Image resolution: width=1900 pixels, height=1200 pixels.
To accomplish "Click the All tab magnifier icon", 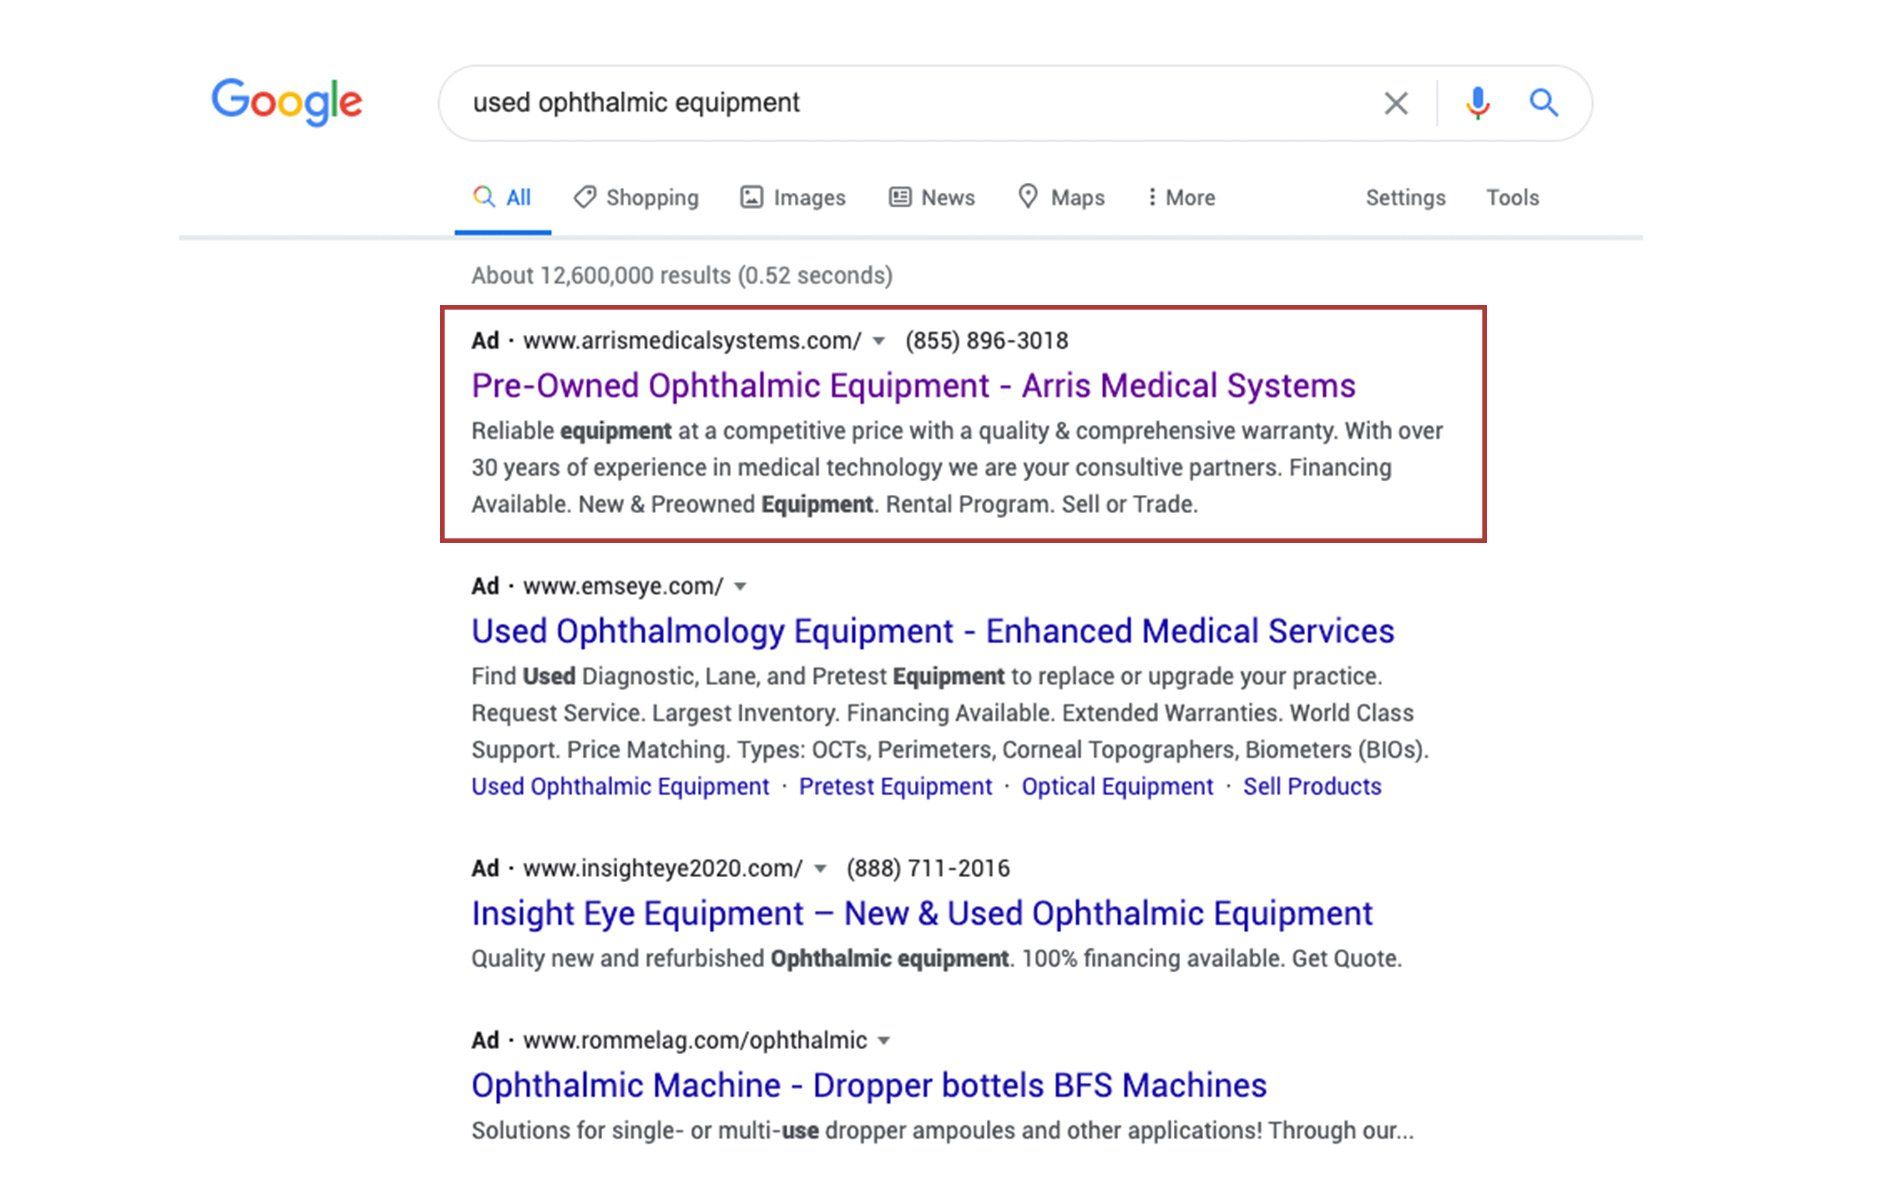I will coord(484,196).
